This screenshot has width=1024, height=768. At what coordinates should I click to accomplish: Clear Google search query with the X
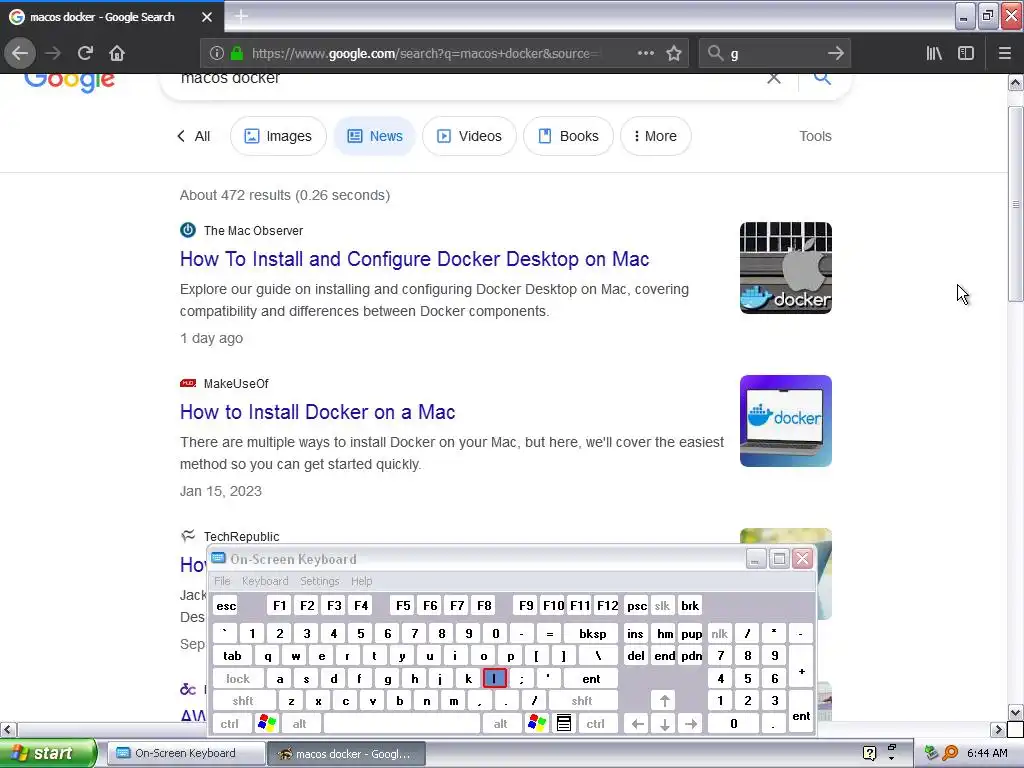774,78
